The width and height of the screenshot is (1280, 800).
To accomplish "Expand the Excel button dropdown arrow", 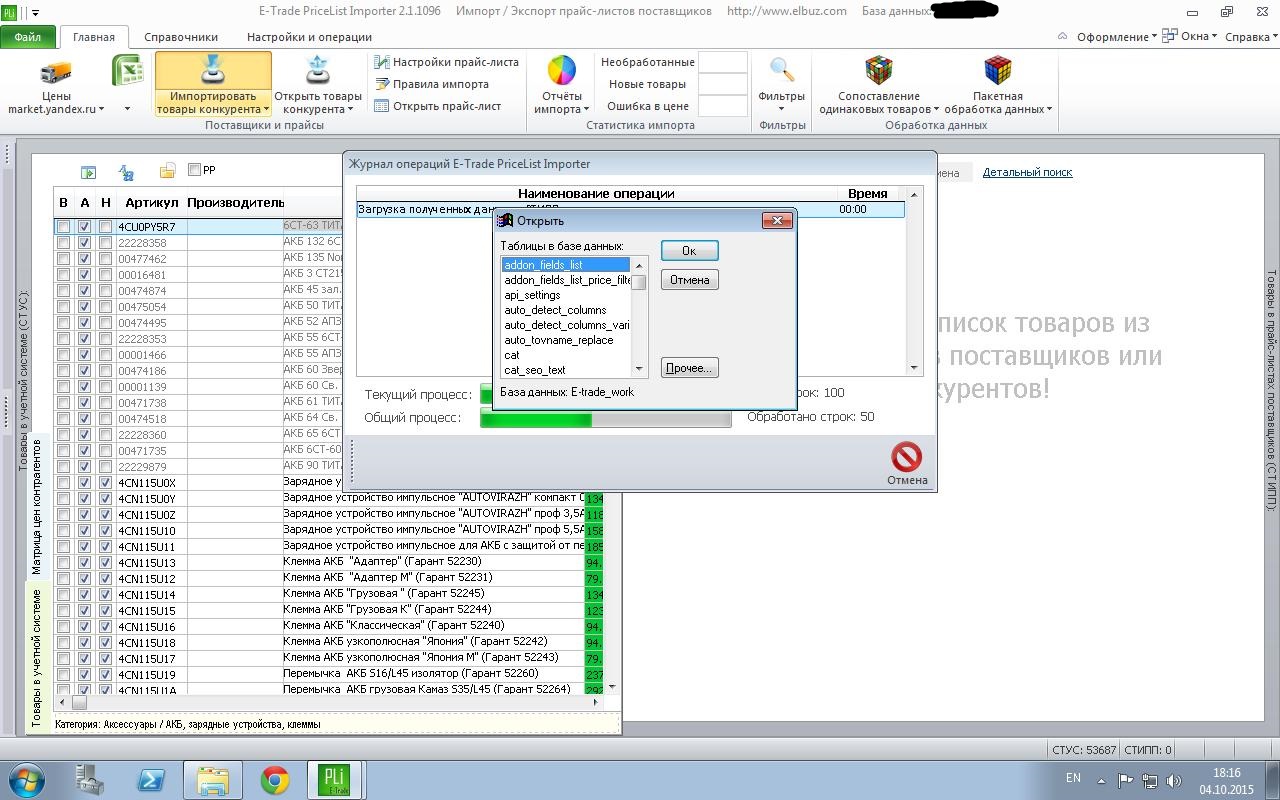I will pos(127,108).
